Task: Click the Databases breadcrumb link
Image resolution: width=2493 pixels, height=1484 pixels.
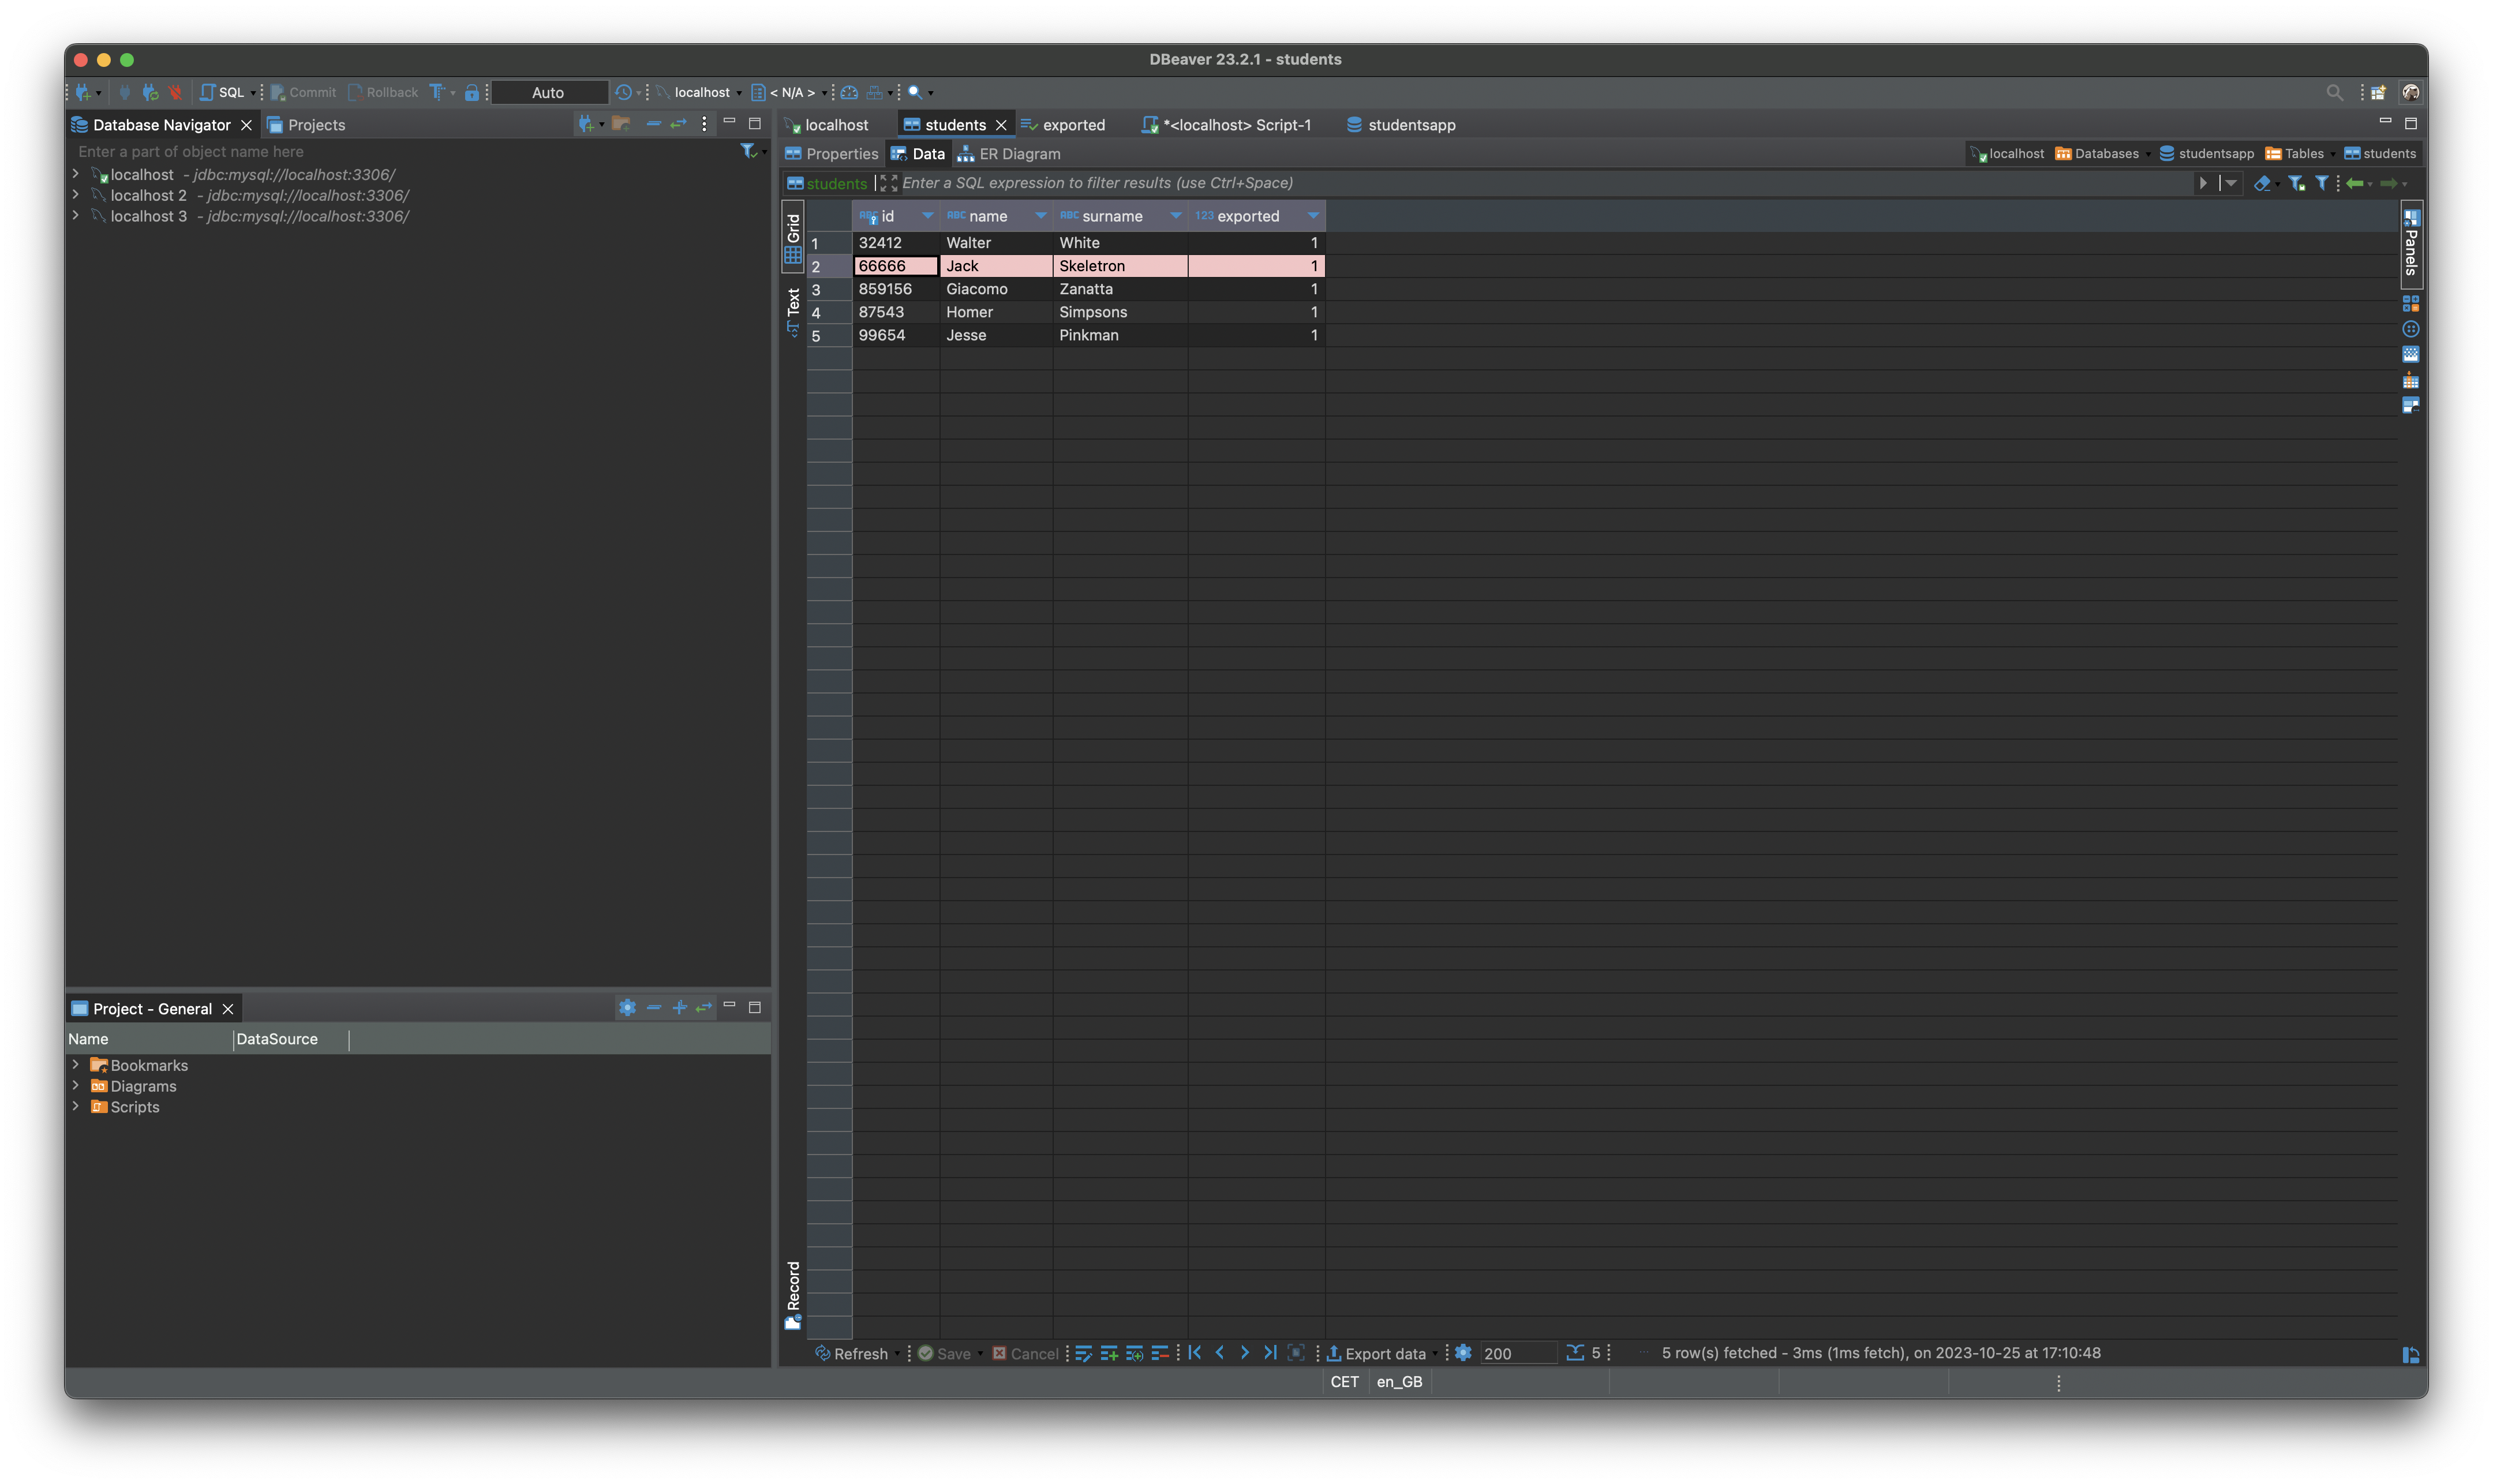Action: pos(2097,153)
